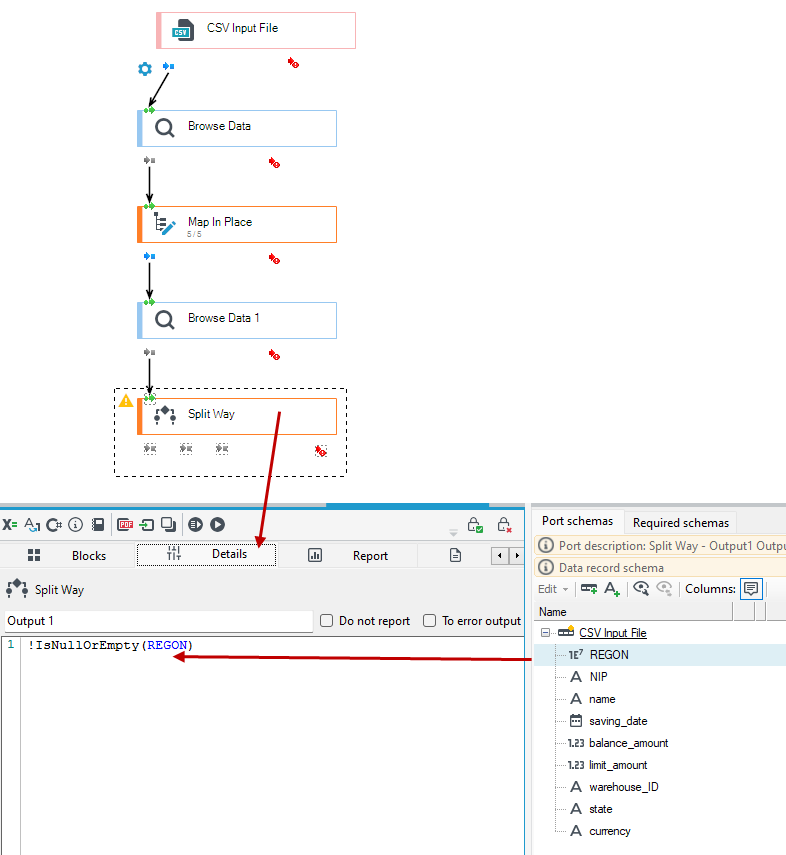This screenshot has height=855, width=786.
Task: Enable the Do not report checkbox
Action: click(327, 621)
